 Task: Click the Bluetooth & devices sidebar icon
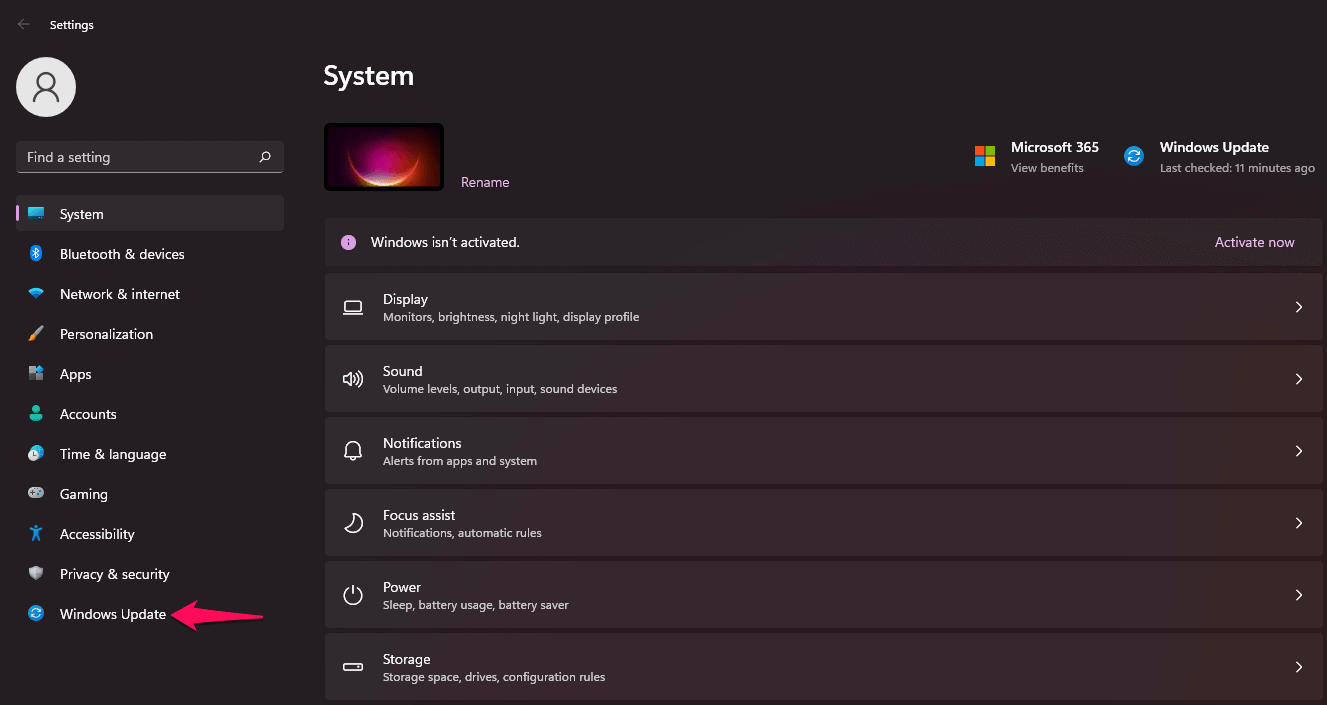coord(36,254)
